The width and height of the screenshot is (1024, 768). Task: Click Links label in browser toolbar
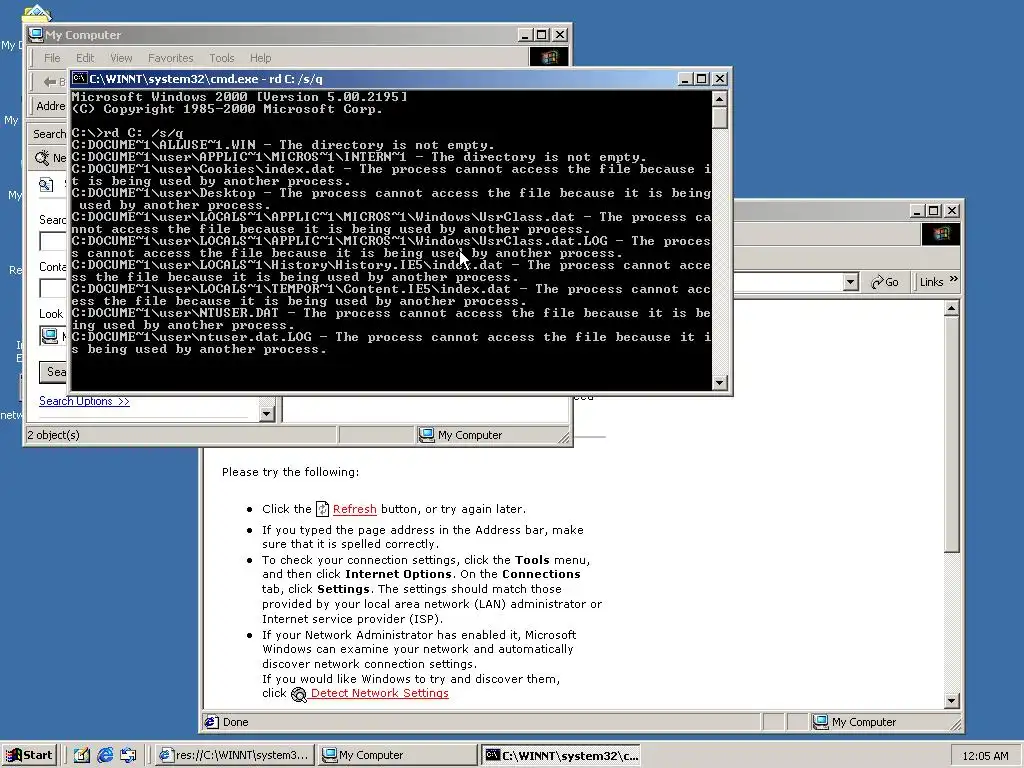point(931,282)
